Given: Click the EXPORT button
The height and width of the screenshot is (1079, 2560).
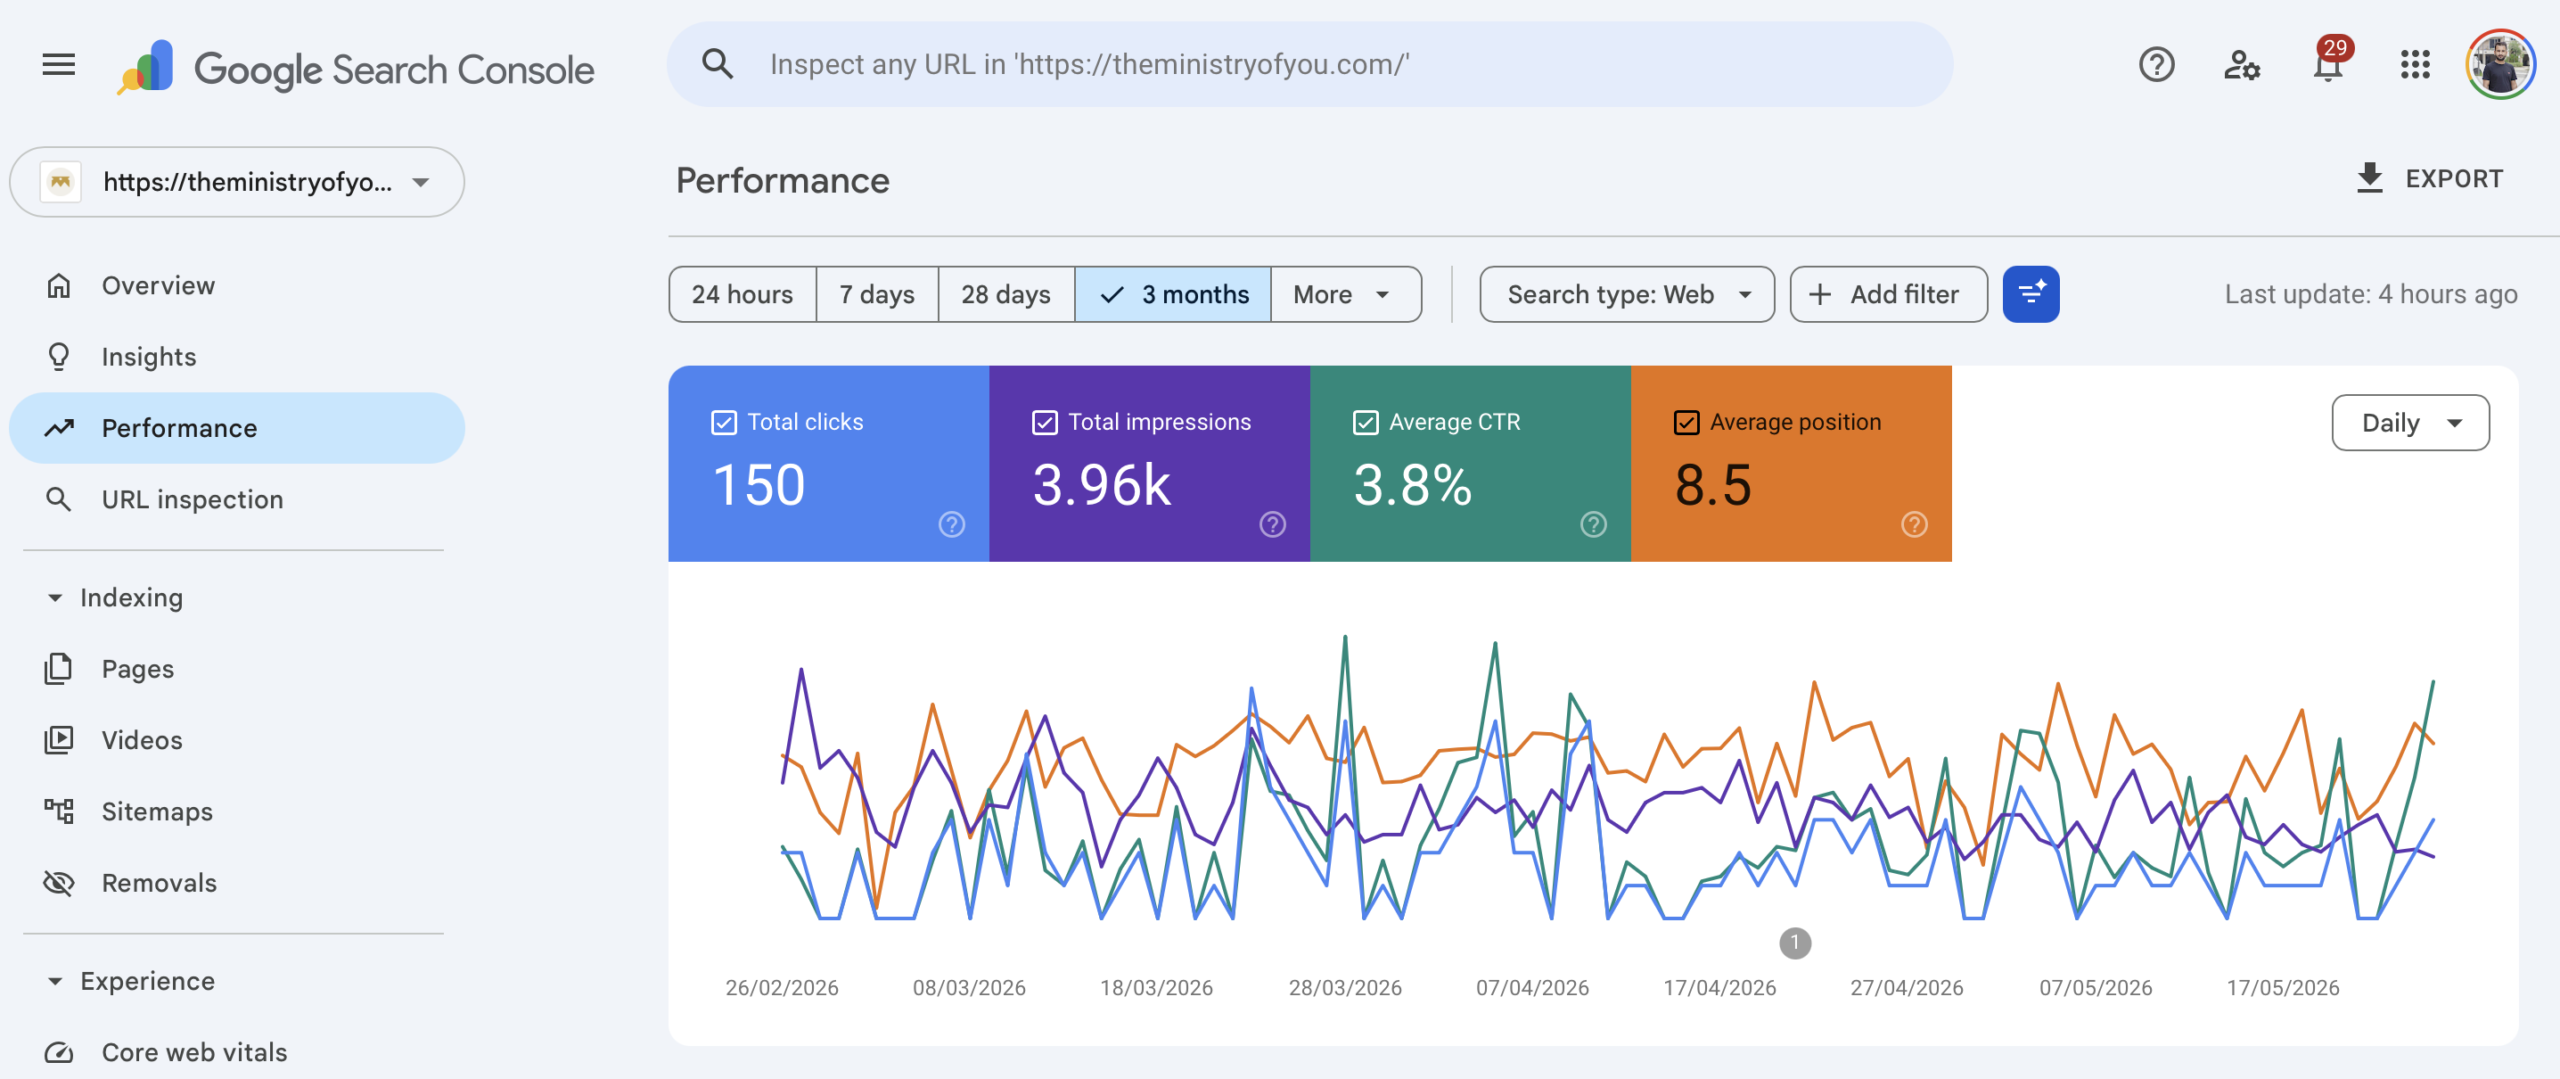Looking at the screenshot, I should [x=2430, y=179].
